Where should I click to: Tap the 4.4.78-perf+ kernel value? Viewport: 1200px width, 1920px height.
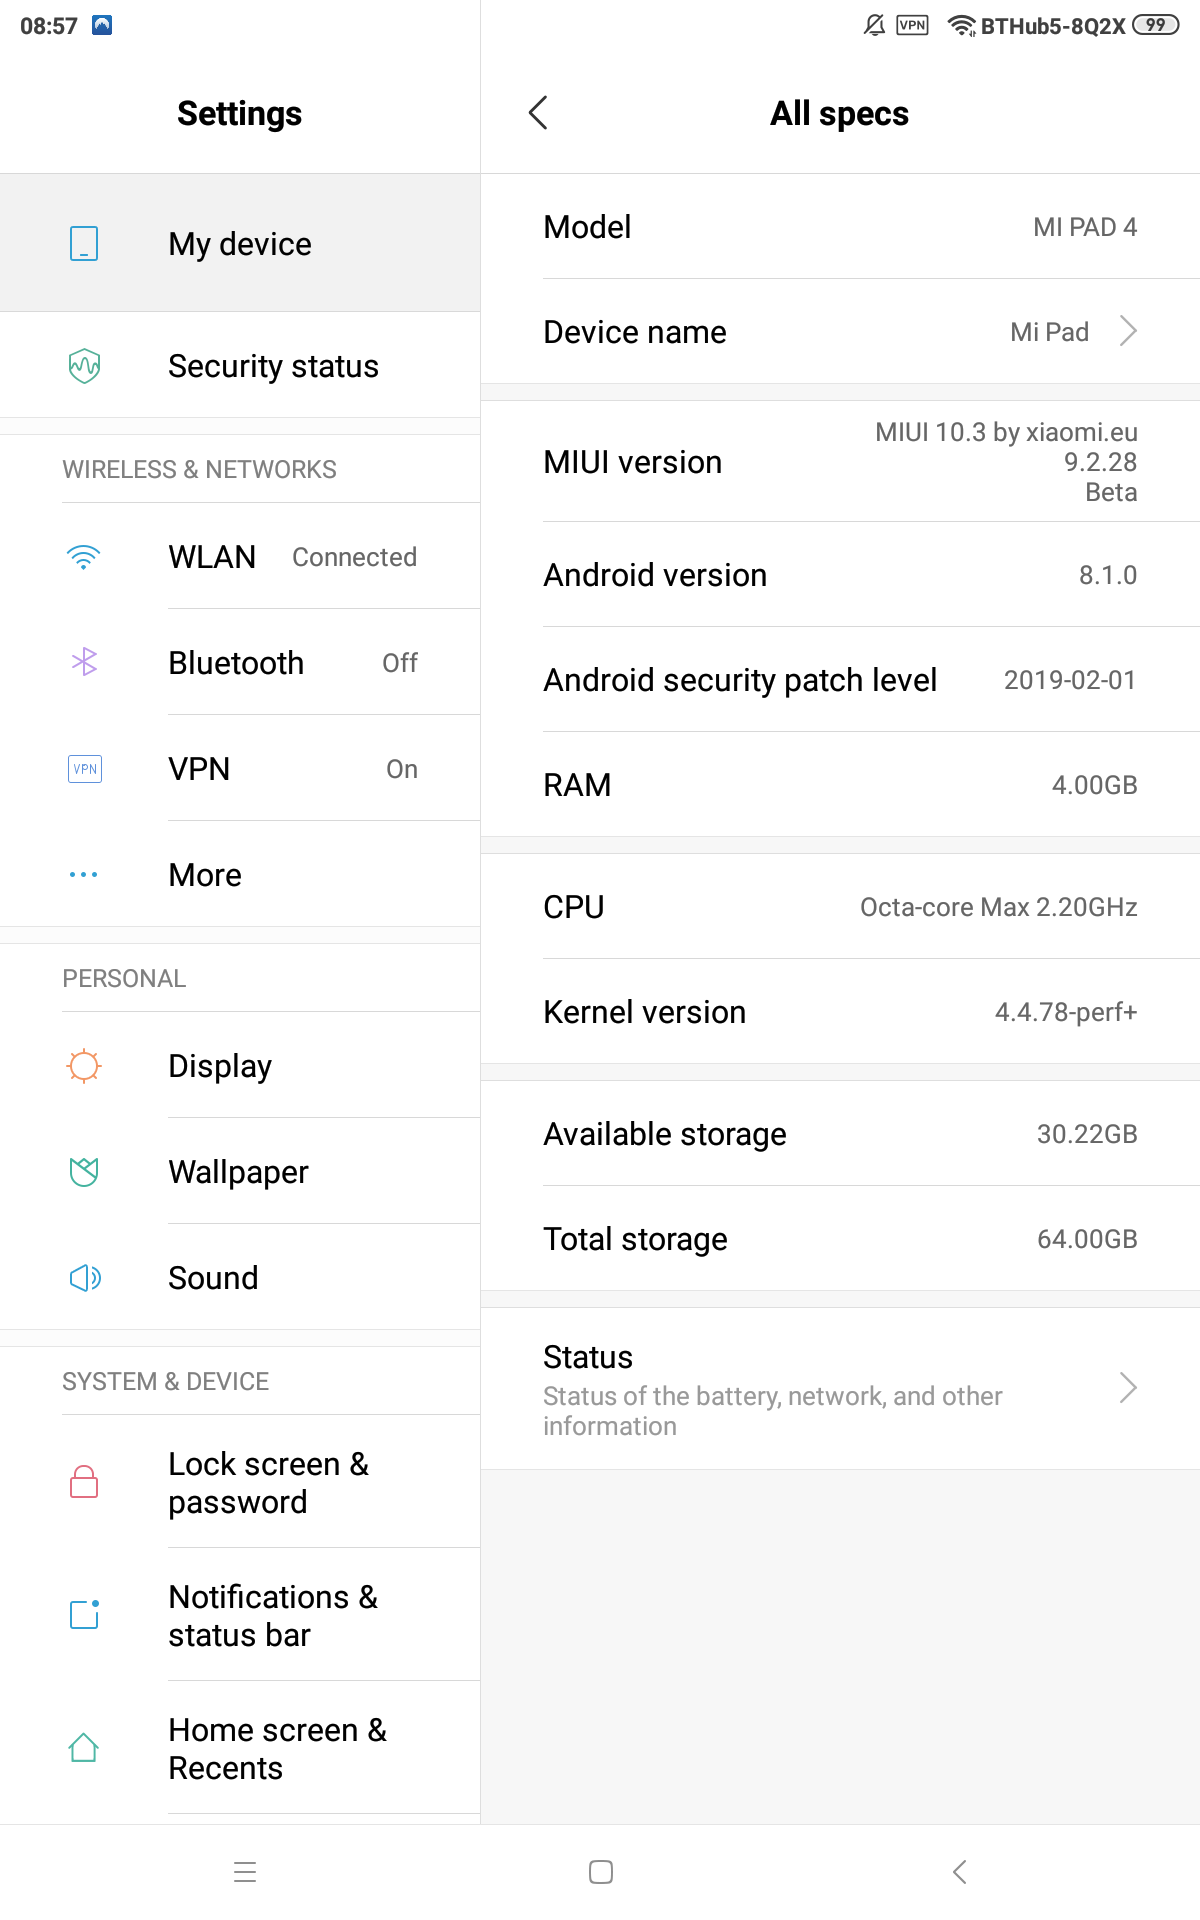(1066, 1012)
